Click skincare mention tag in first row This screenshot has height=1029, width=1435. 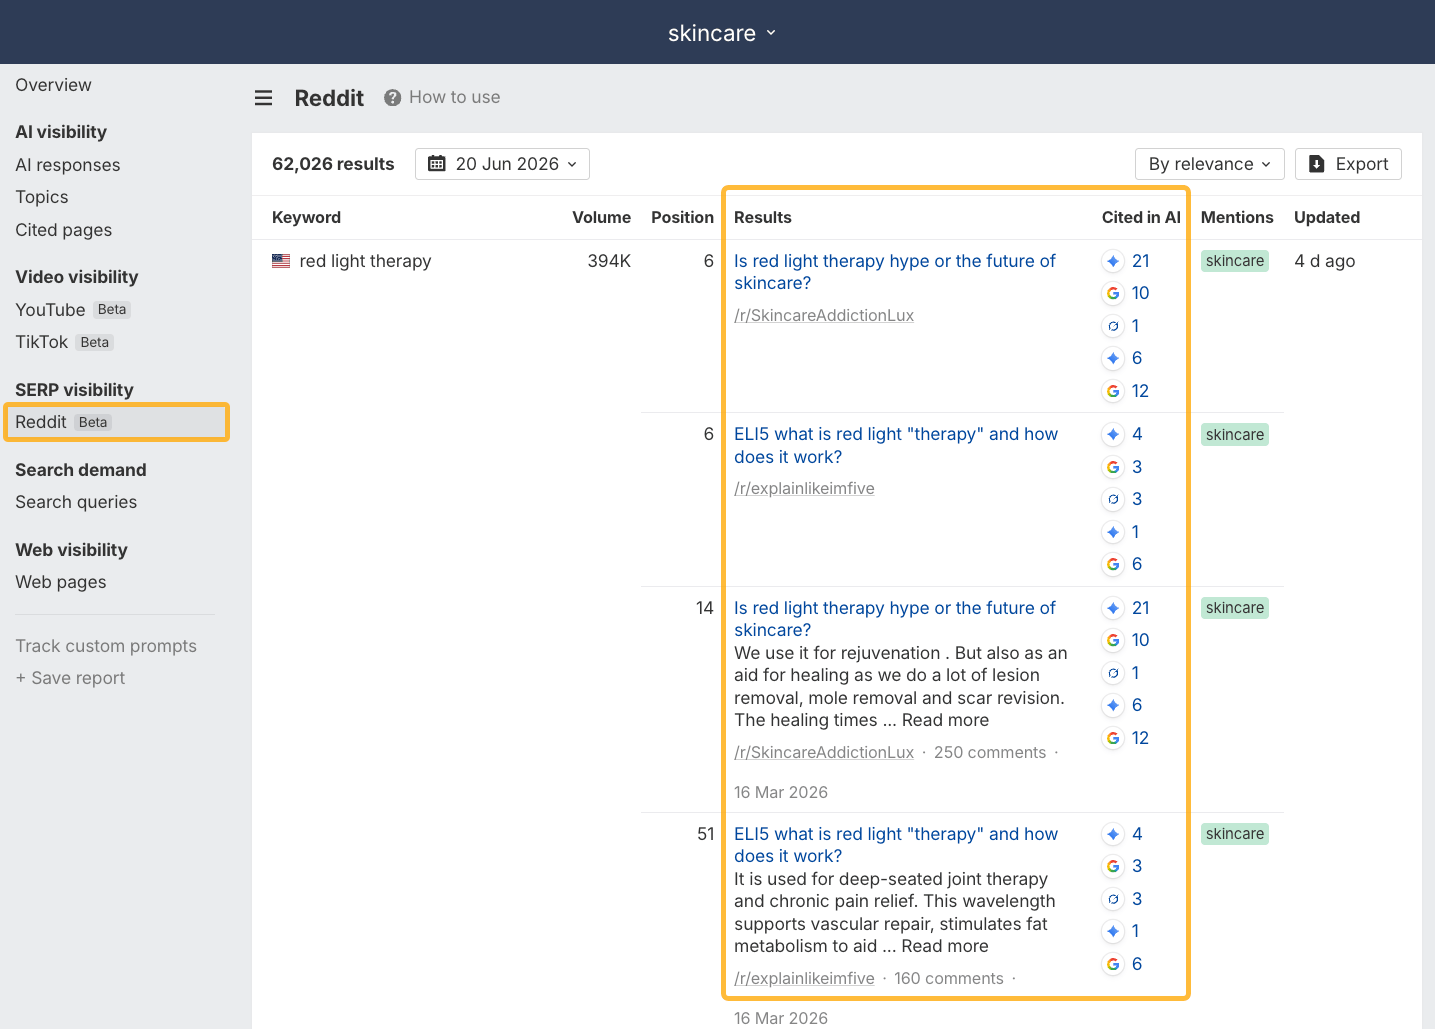[x=1235, y=261]
